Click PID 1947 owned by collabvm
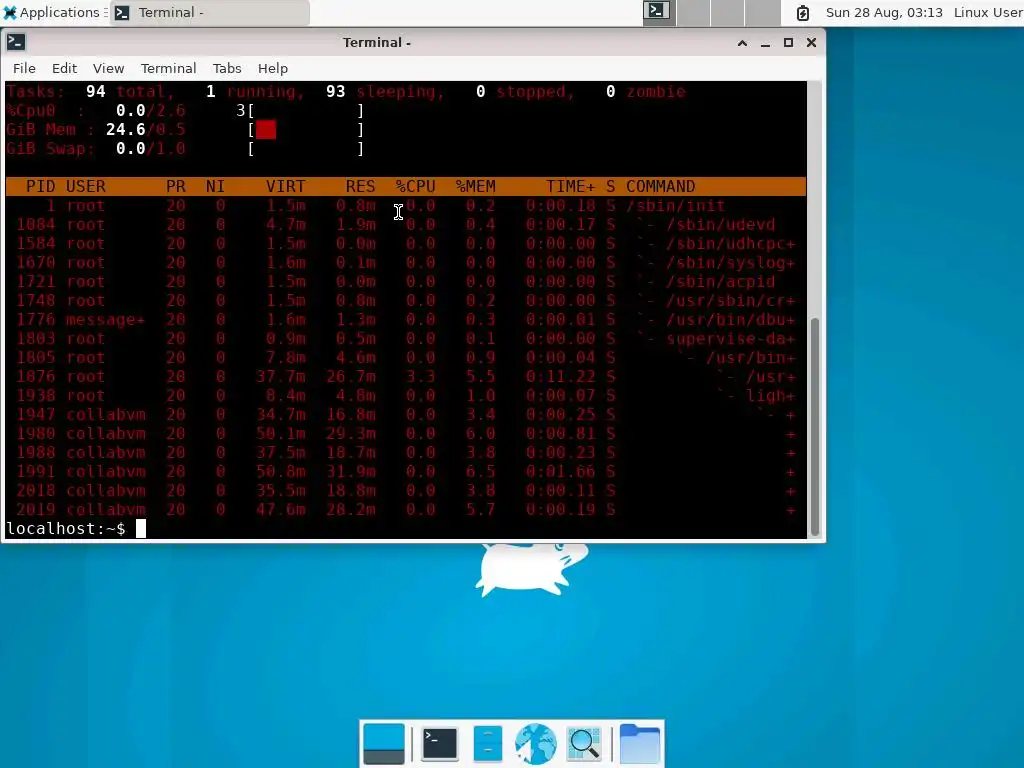Screen dimensions: 1024x768 click(36, 415)
